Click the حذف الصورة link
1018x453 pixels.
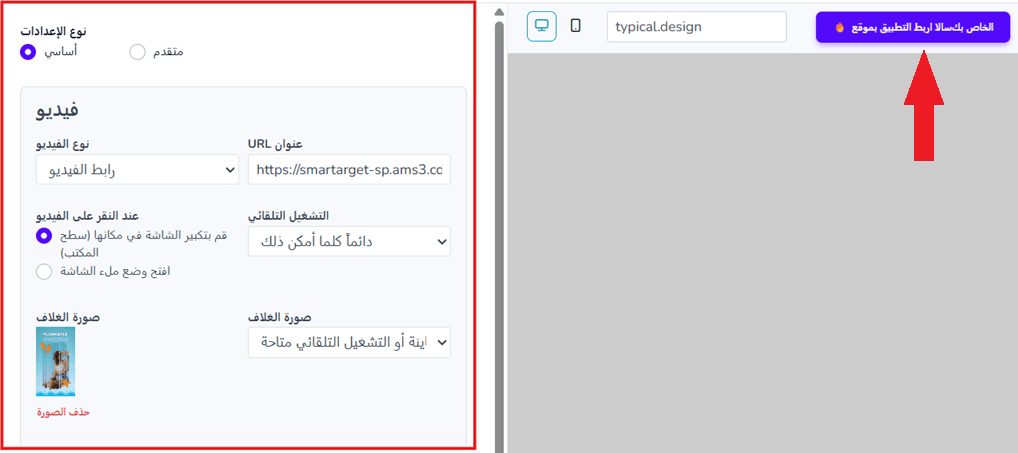tap(62, 413)
